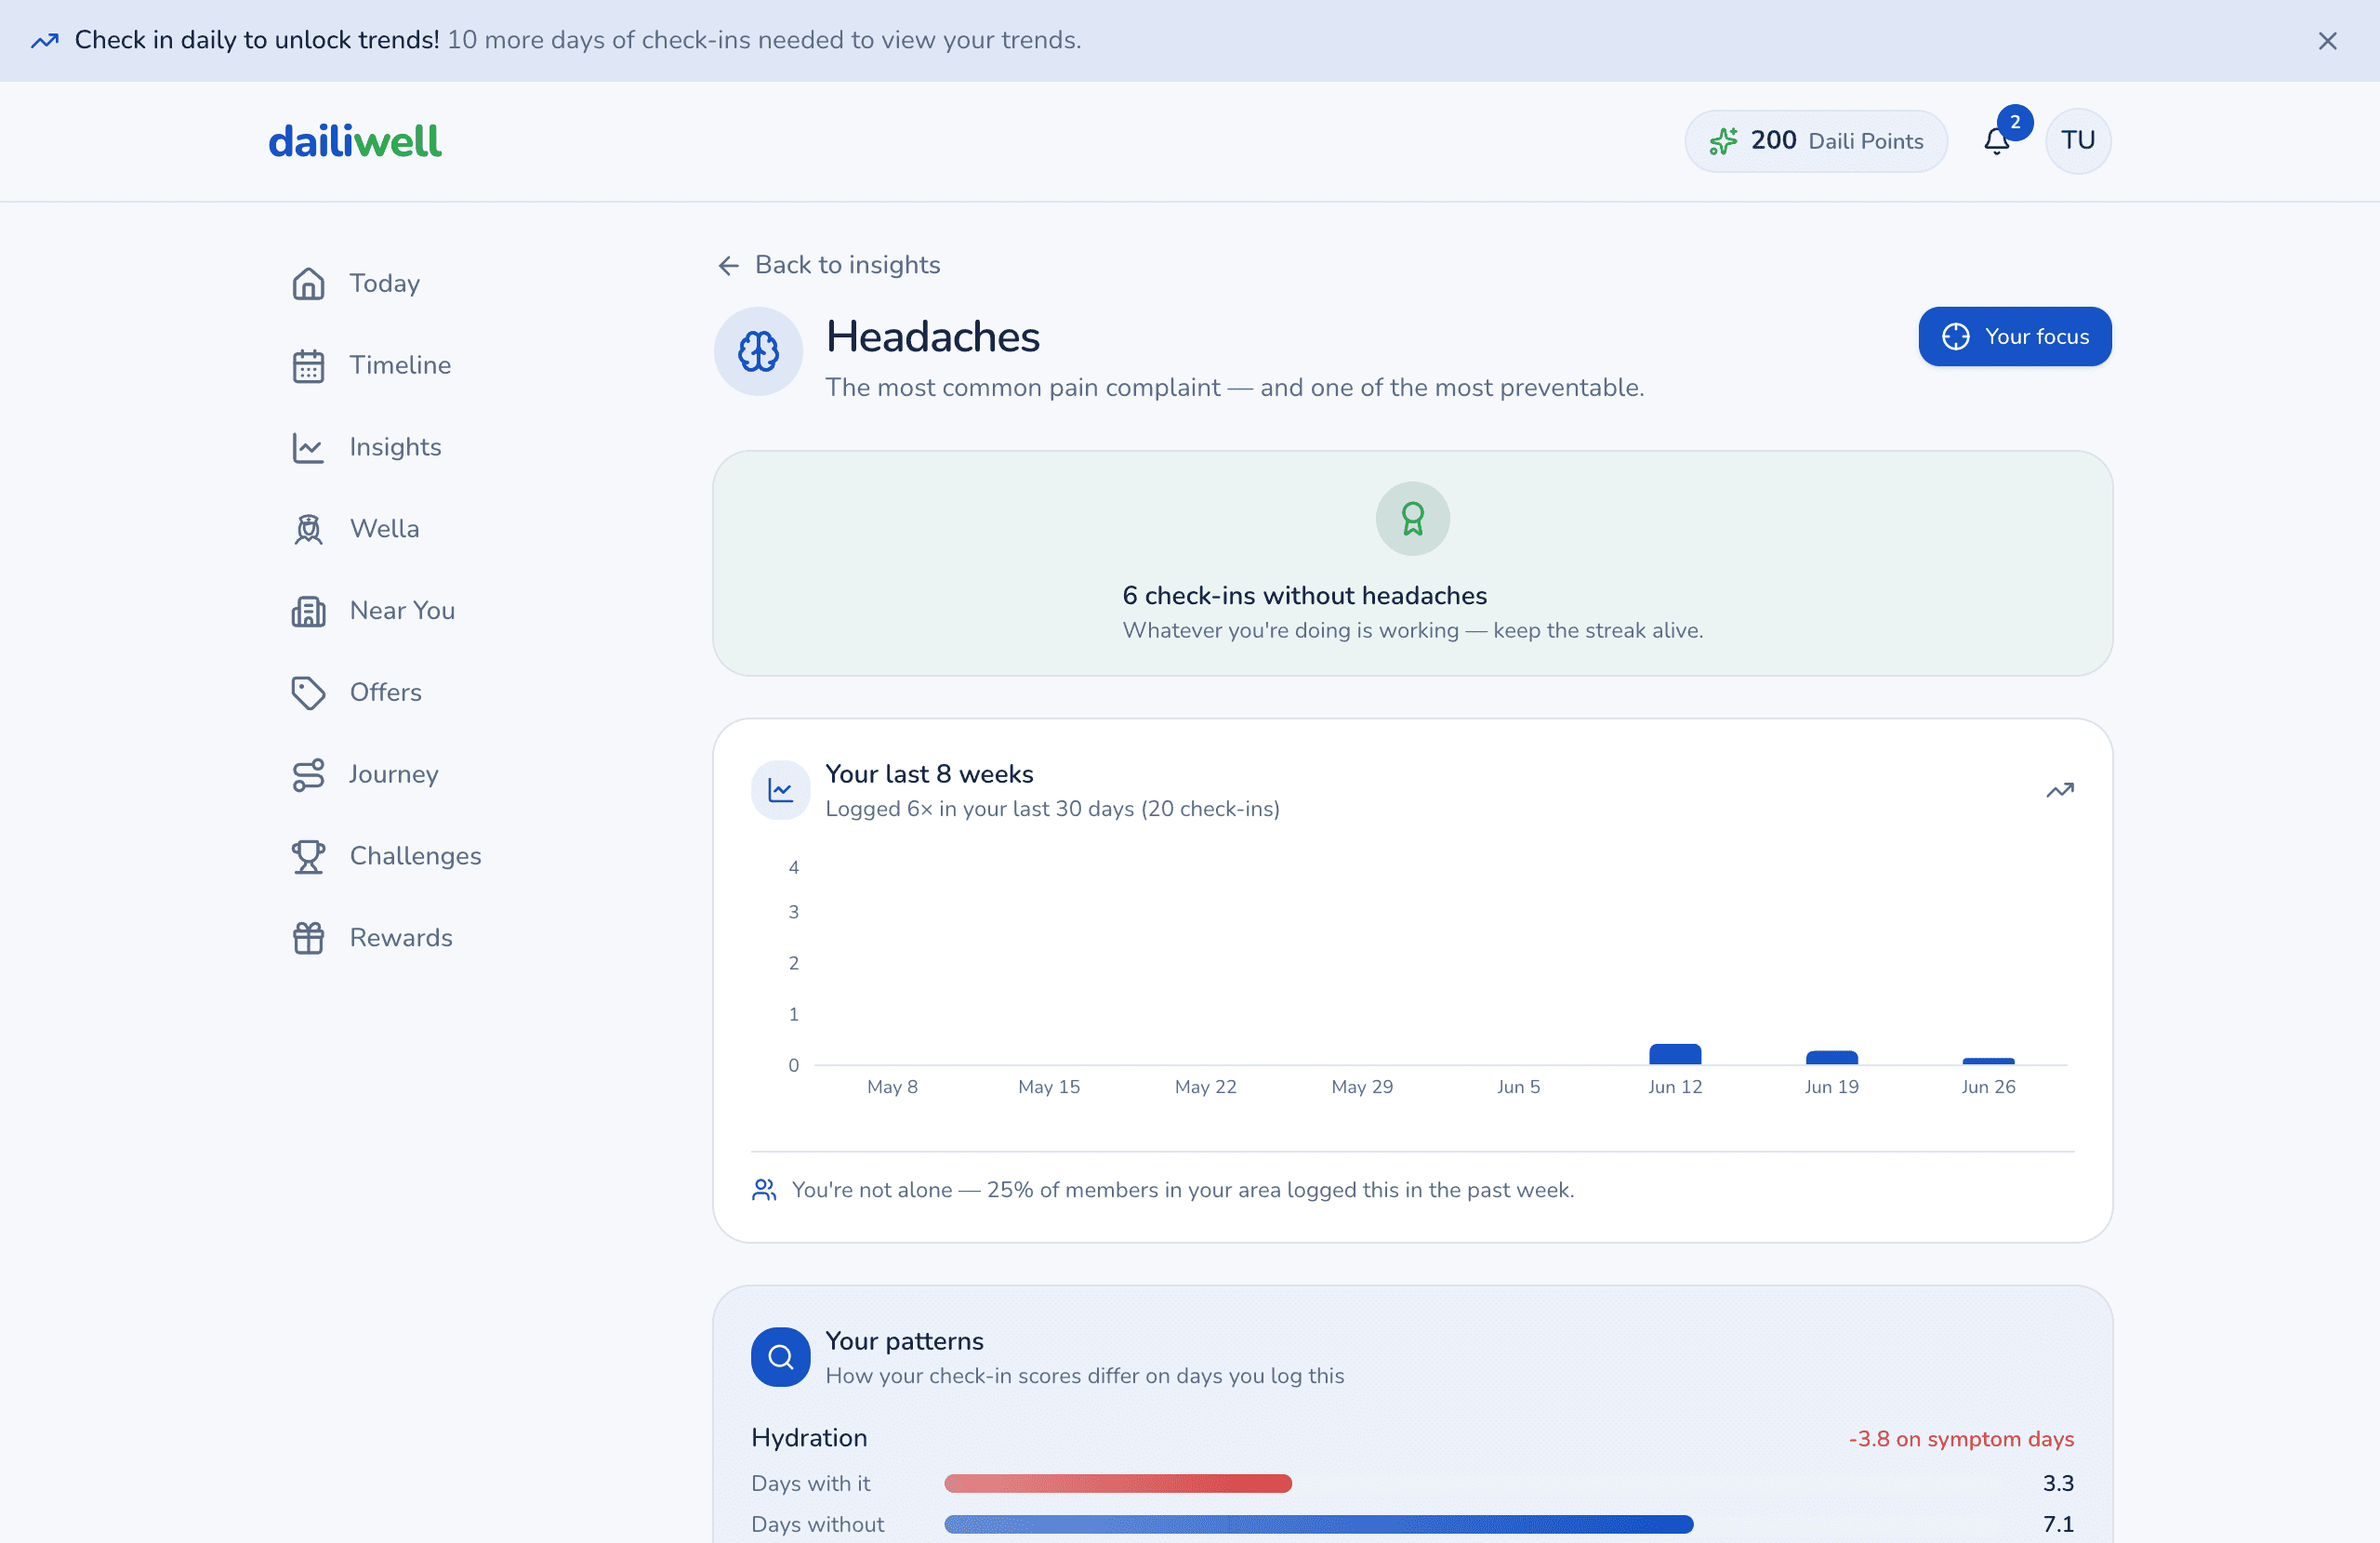Click the line chart icon beside Your last 8 weeks
This screenshot has width=2380, height=1543.
(x=780, y=791)
